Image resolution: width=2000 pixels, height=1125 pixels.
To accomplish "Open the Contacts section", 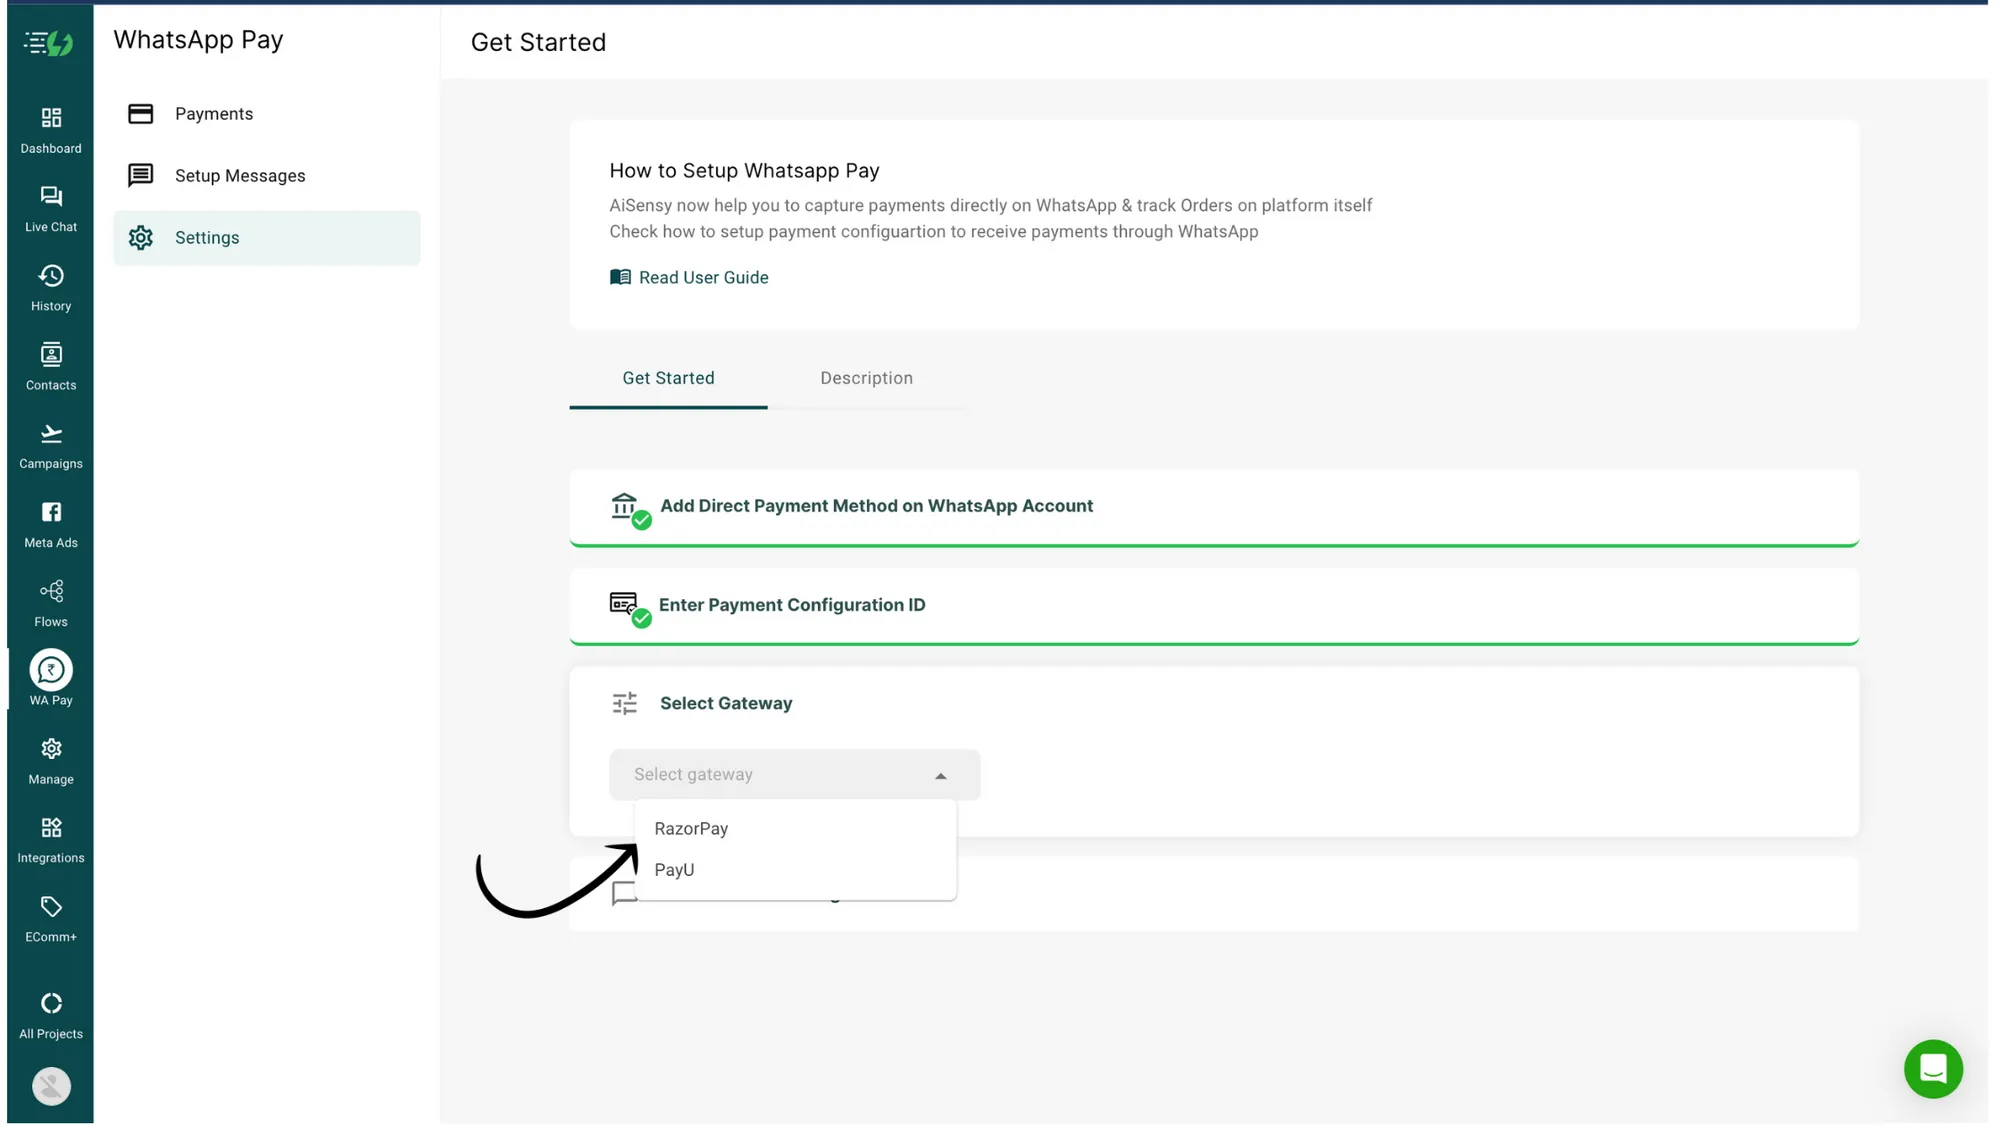I will tap(50, 364).
